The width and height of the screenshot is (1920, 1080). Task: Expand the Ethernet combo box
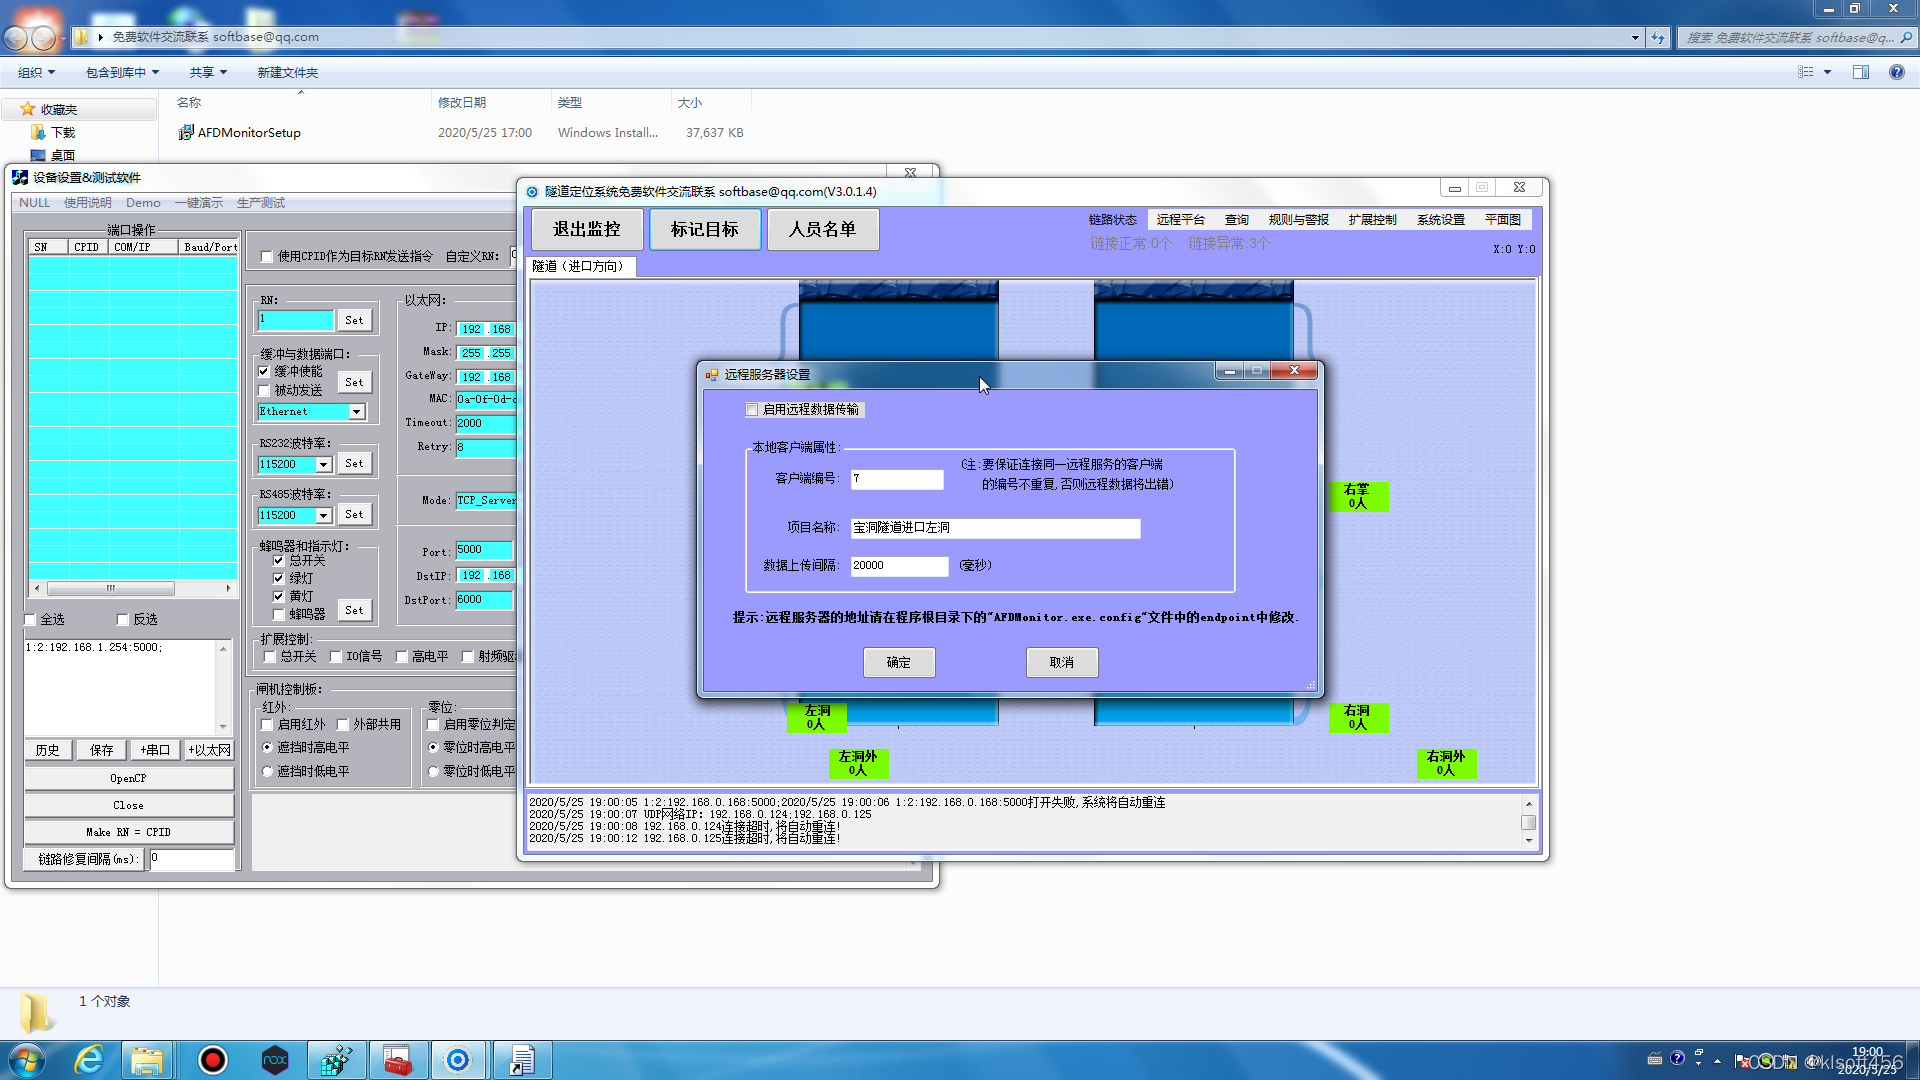tap(356, 412)
